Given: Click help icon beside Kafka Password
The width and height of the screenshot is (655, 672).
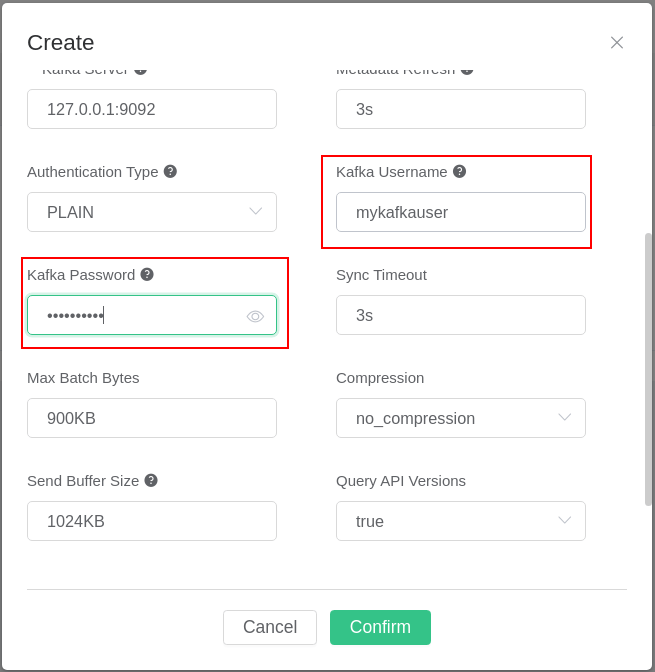Looking at the screenshot, I should click(x=147, y=274).
